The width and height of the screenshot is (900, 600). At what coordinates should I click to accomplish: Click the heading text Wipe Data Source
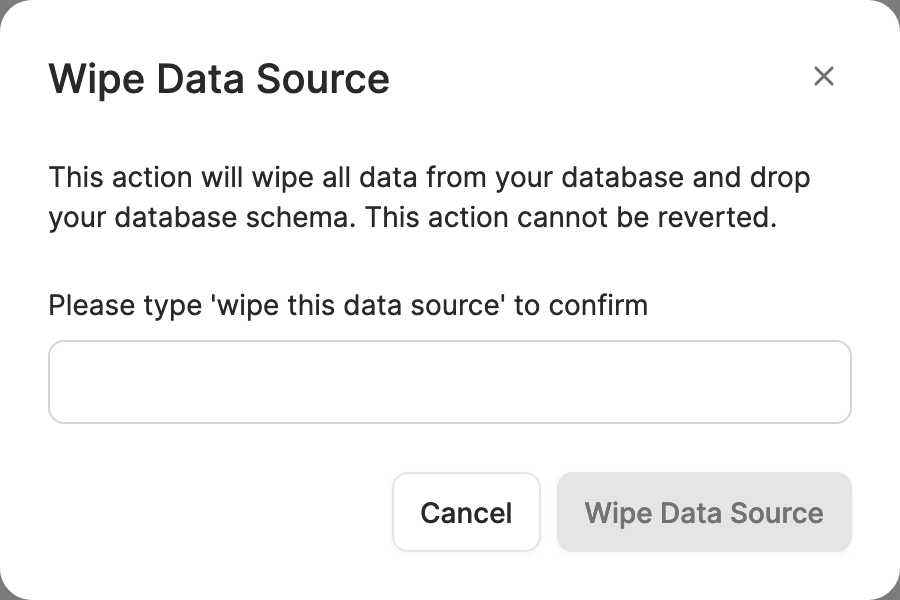(219, 78)
